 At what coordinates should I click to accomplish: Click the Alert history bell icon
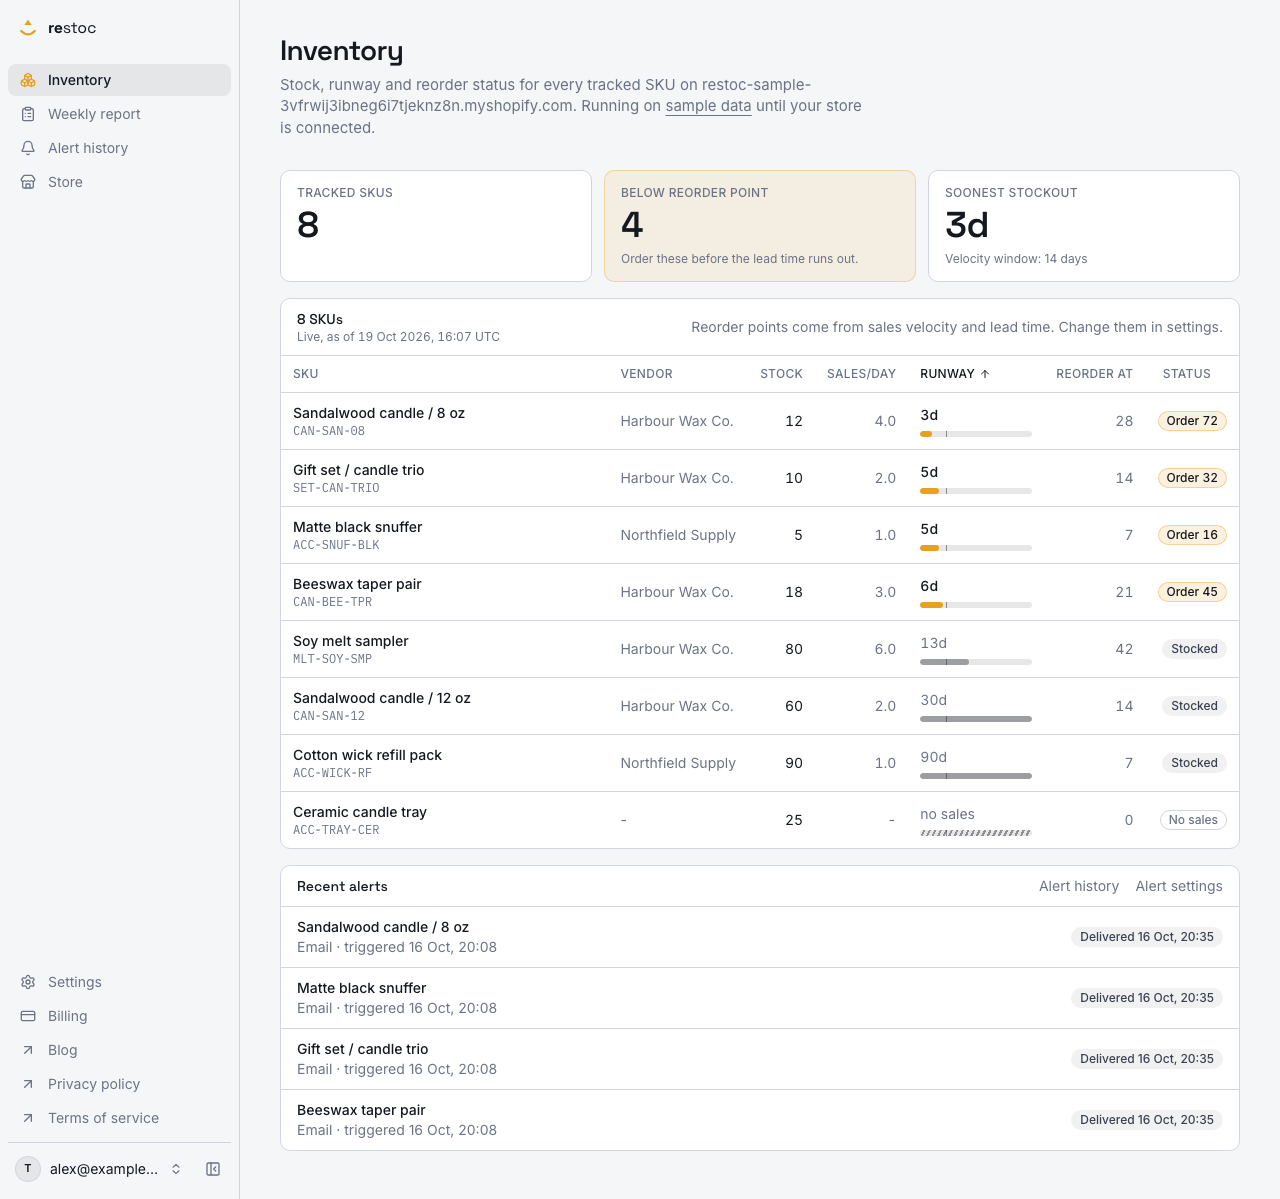pos(28,148)
